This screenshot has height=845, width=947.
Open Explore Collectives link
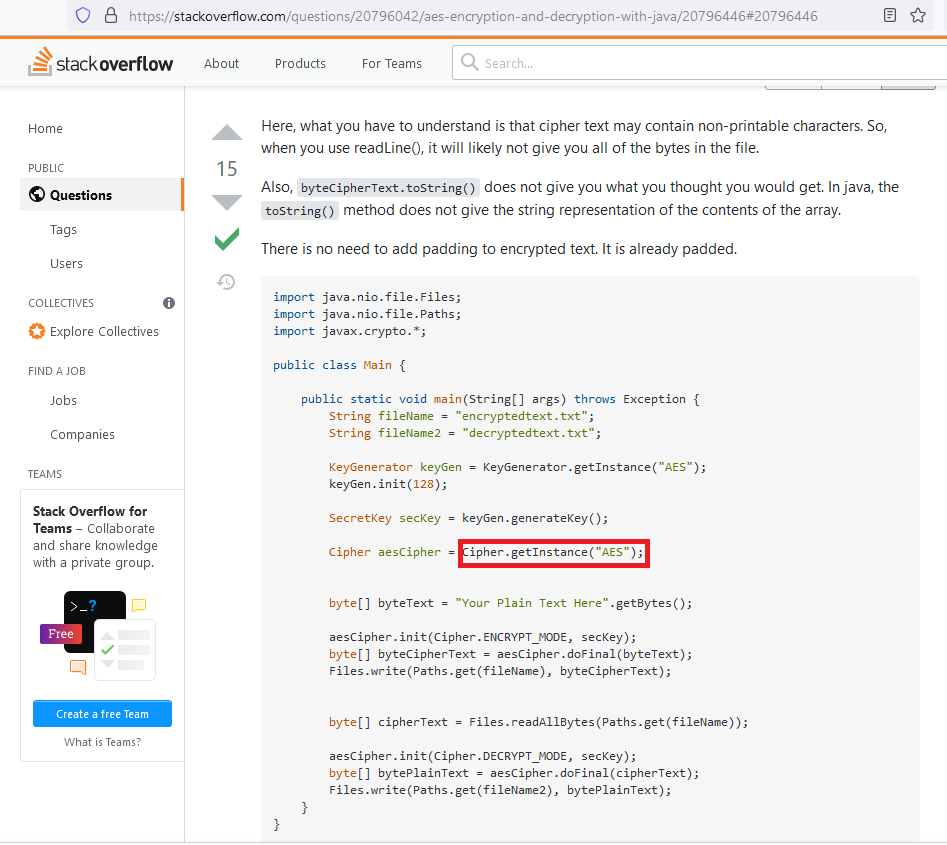coord(104,332)
